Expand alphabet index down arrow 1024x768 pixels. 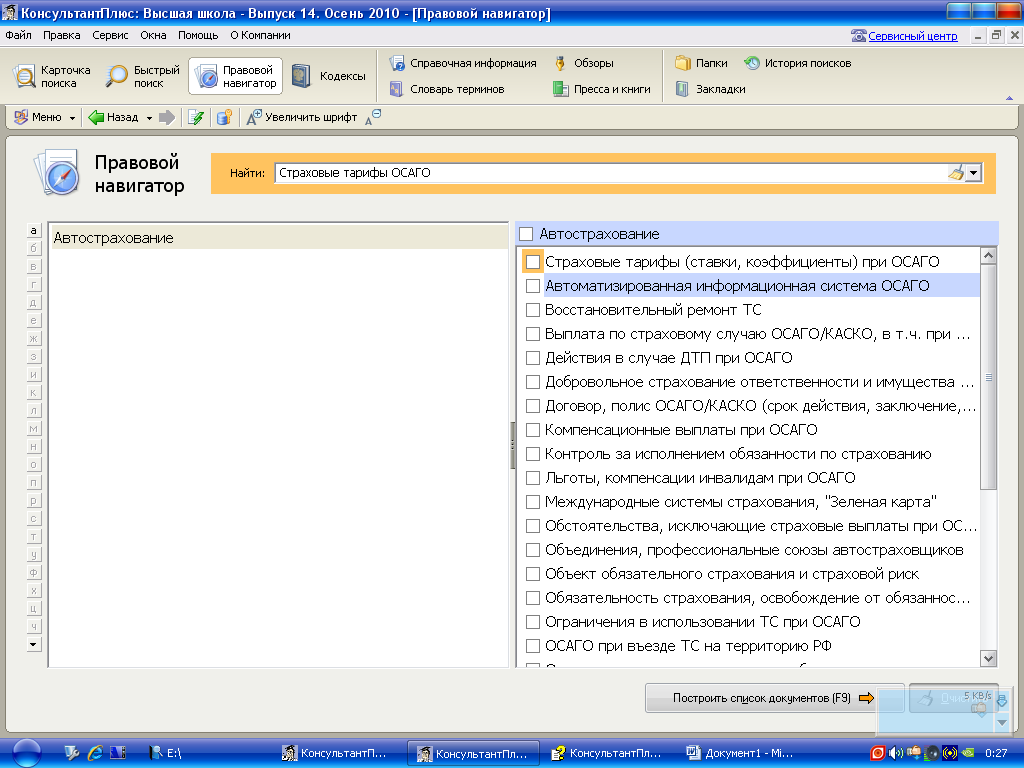[x=33, y=644]
